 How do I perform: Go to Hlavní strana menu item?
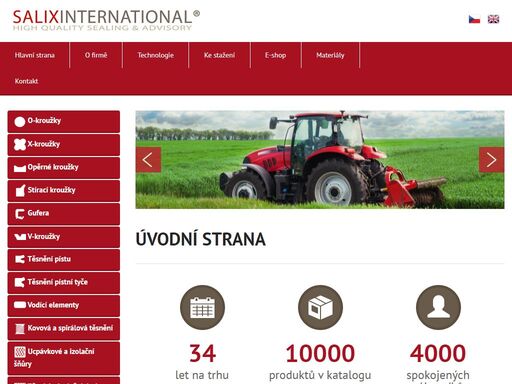coord(35,55)
